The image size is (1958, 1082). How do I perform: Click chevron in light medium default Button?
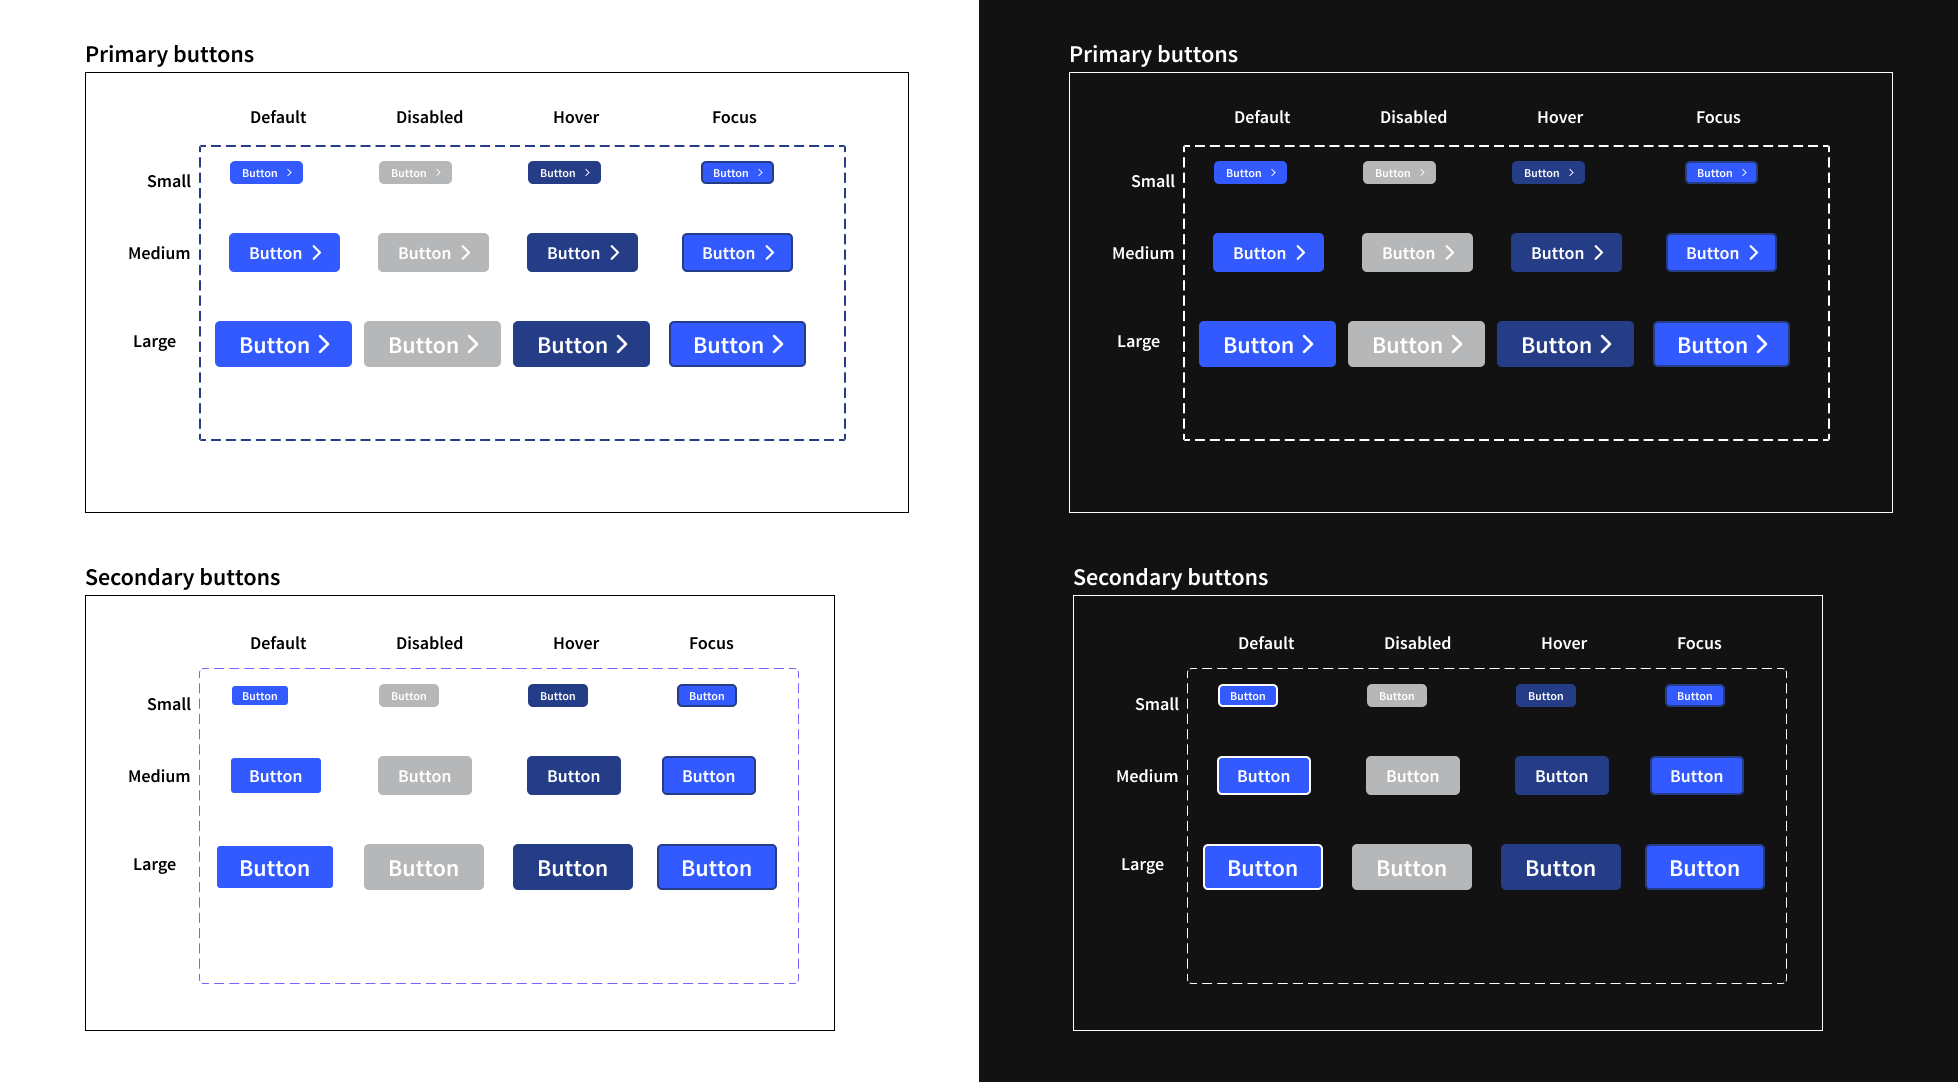pyautogui.click(x=317, y=253)
